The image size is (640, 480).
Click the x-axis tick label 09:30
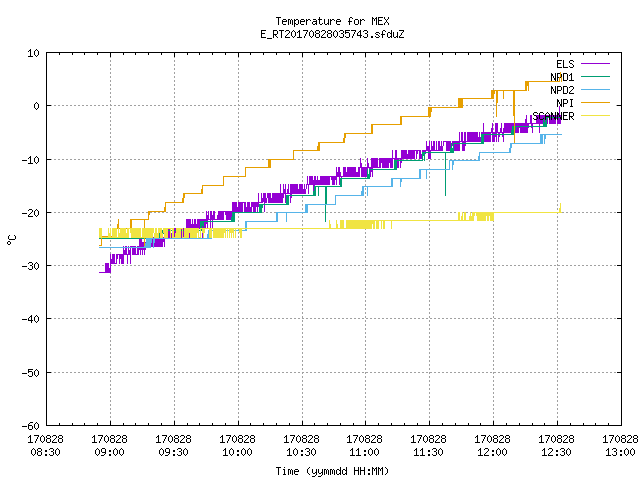173,452
